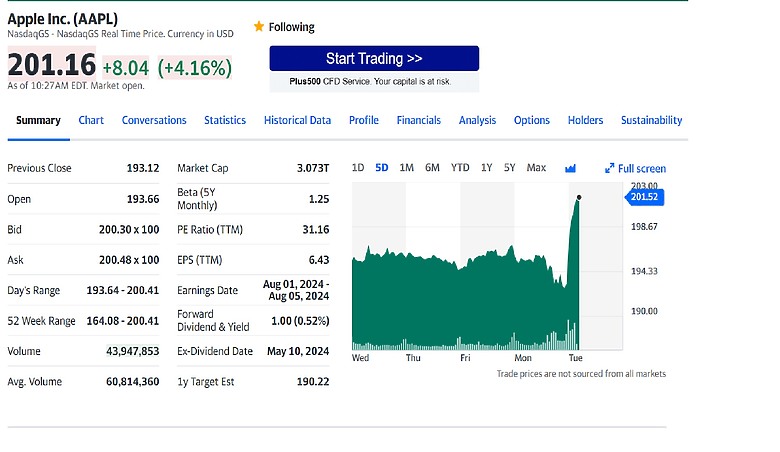Click Previous Close value 193.12
Image resolution: width=780 pixels, height=452 pixels.
pyautogui.click(x=143, y=168)
